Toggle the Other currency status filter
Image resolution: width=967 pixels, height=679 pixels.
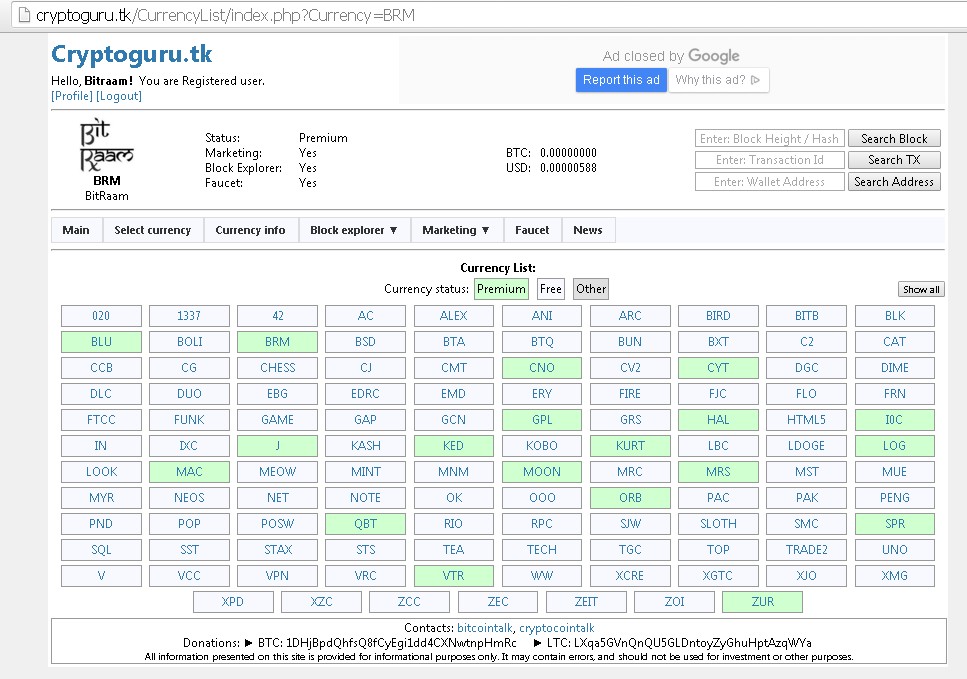pyautogui.click(x=591, y=289)
